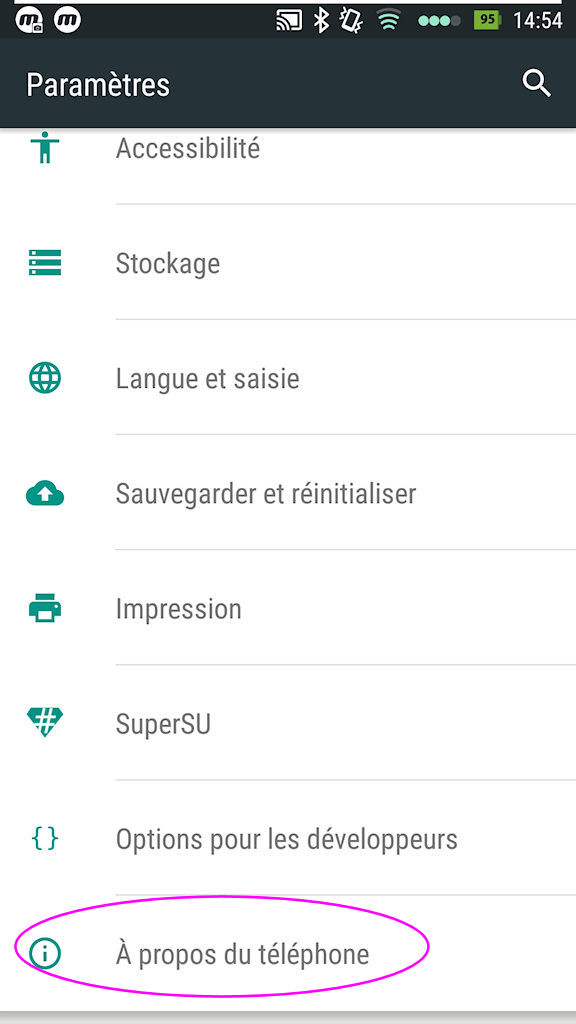Tap the Bluetooth status bar icon
This screenshot has width=576, height=1024.
(321, 20)
